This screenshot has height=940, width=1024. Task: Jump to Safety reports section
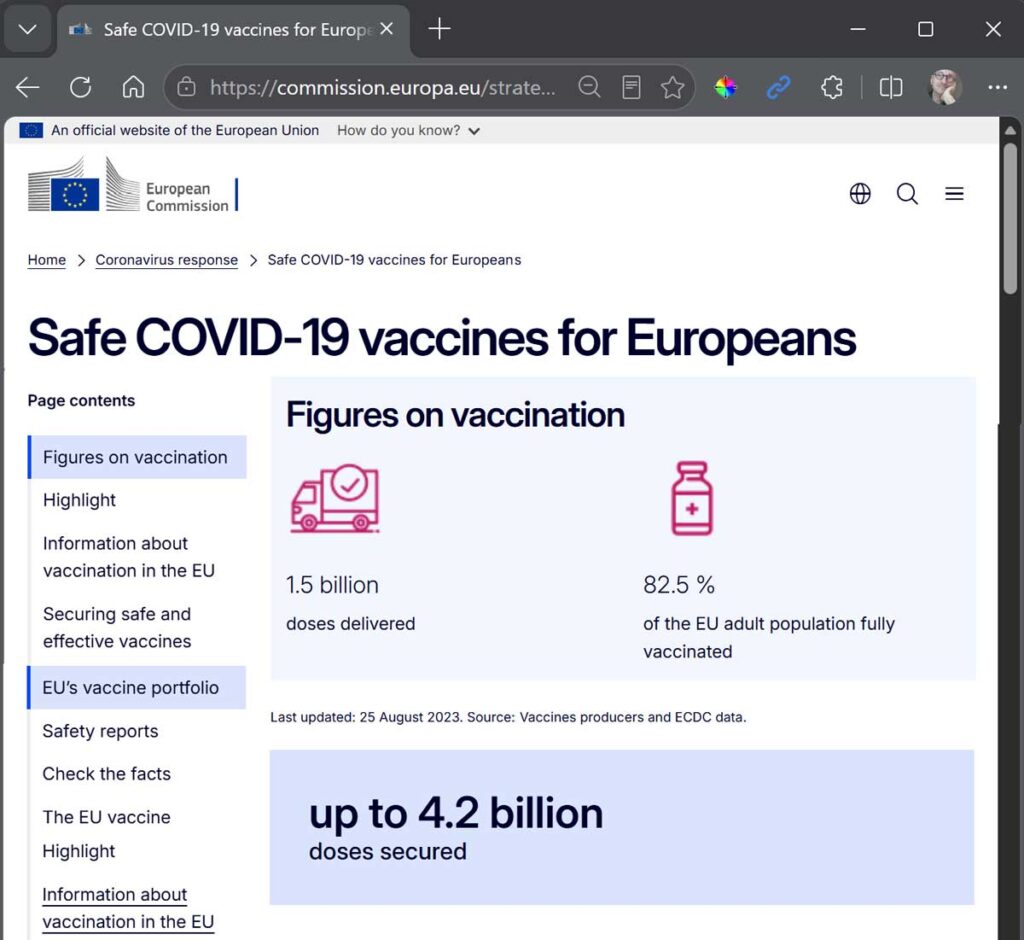100,731
